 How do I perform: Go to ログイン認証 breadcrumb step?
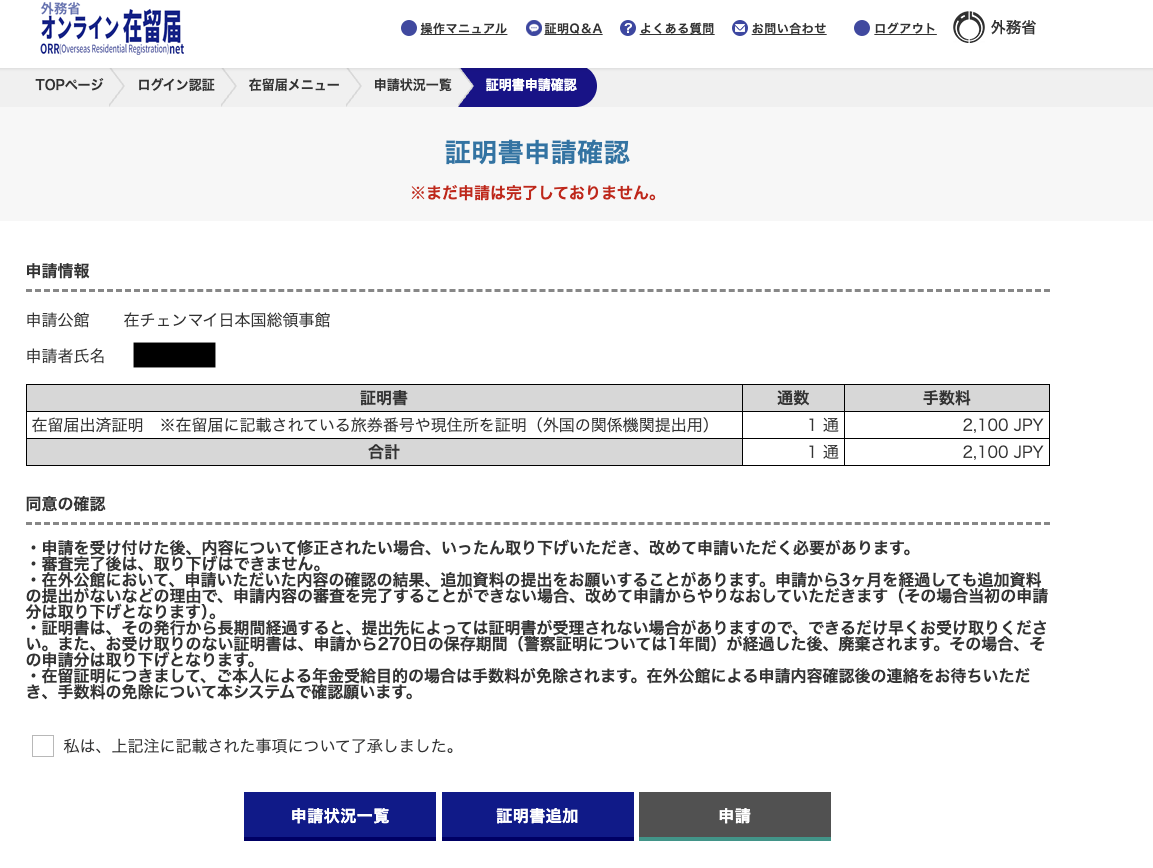(x=176, y=85)
